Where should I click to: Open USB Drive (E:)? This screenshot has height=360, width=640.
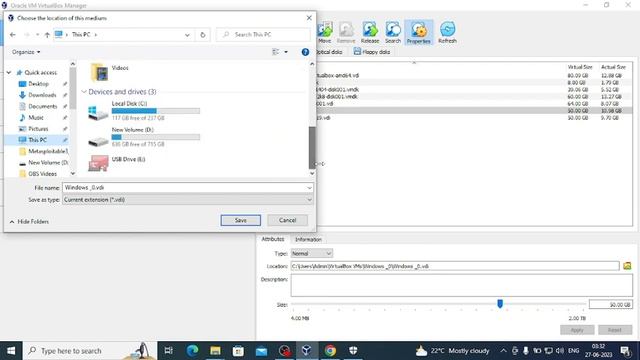118,163
